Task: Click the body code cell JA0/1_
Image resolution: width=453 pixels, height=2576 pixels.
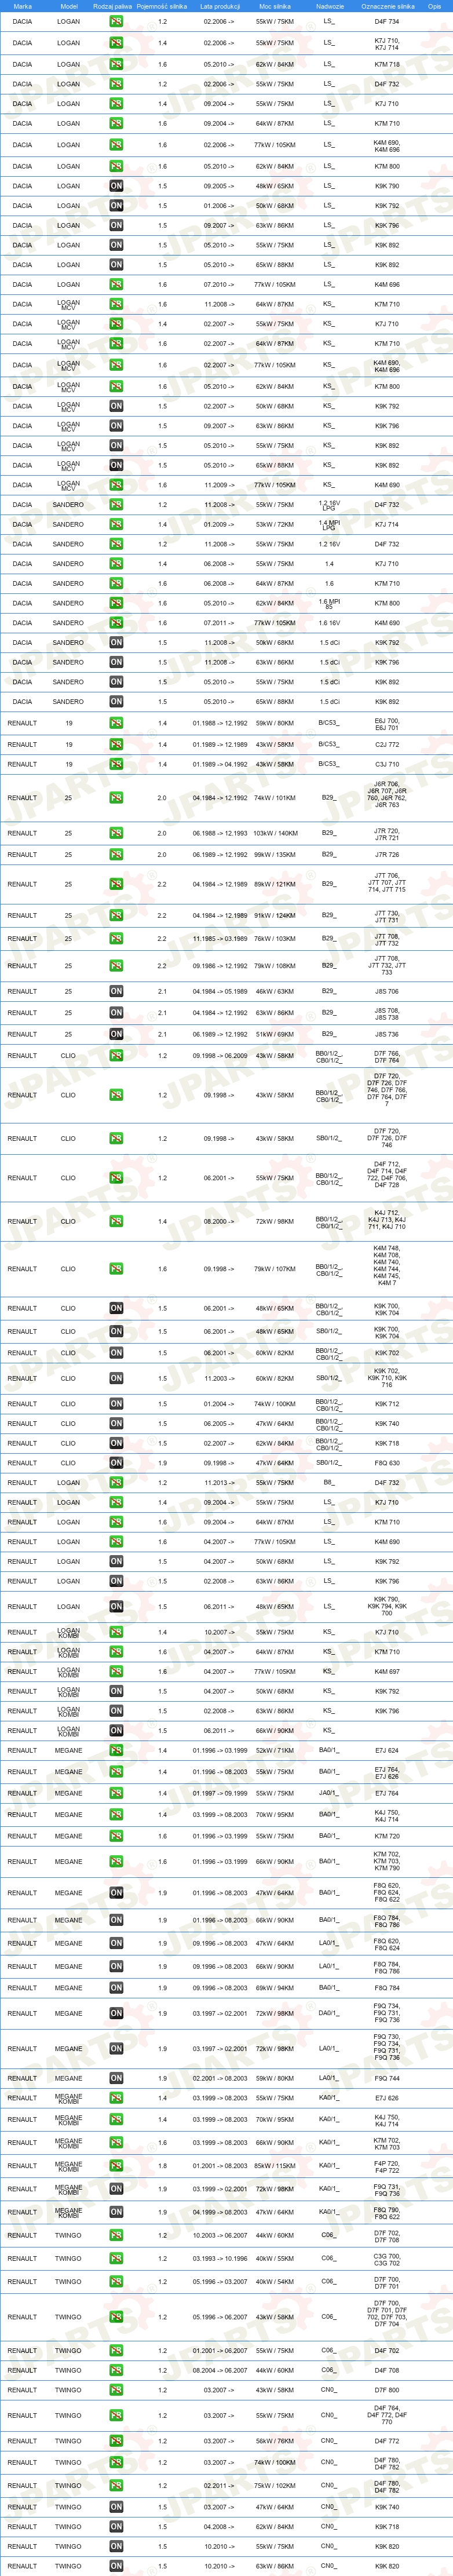Action: (x=329, y=1793)
